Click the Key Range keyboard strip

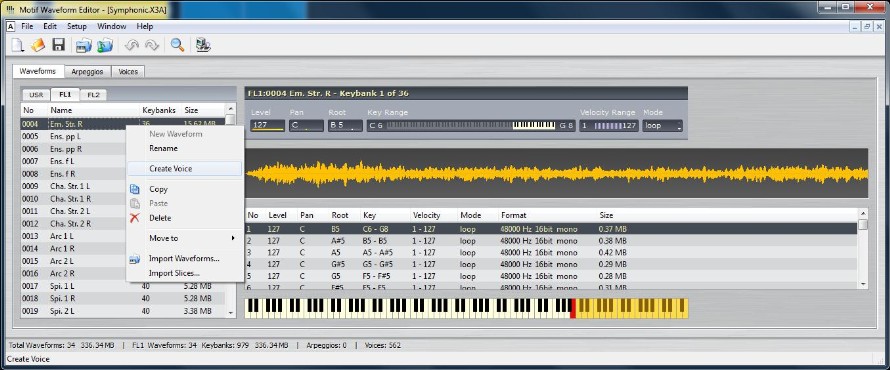471,125
